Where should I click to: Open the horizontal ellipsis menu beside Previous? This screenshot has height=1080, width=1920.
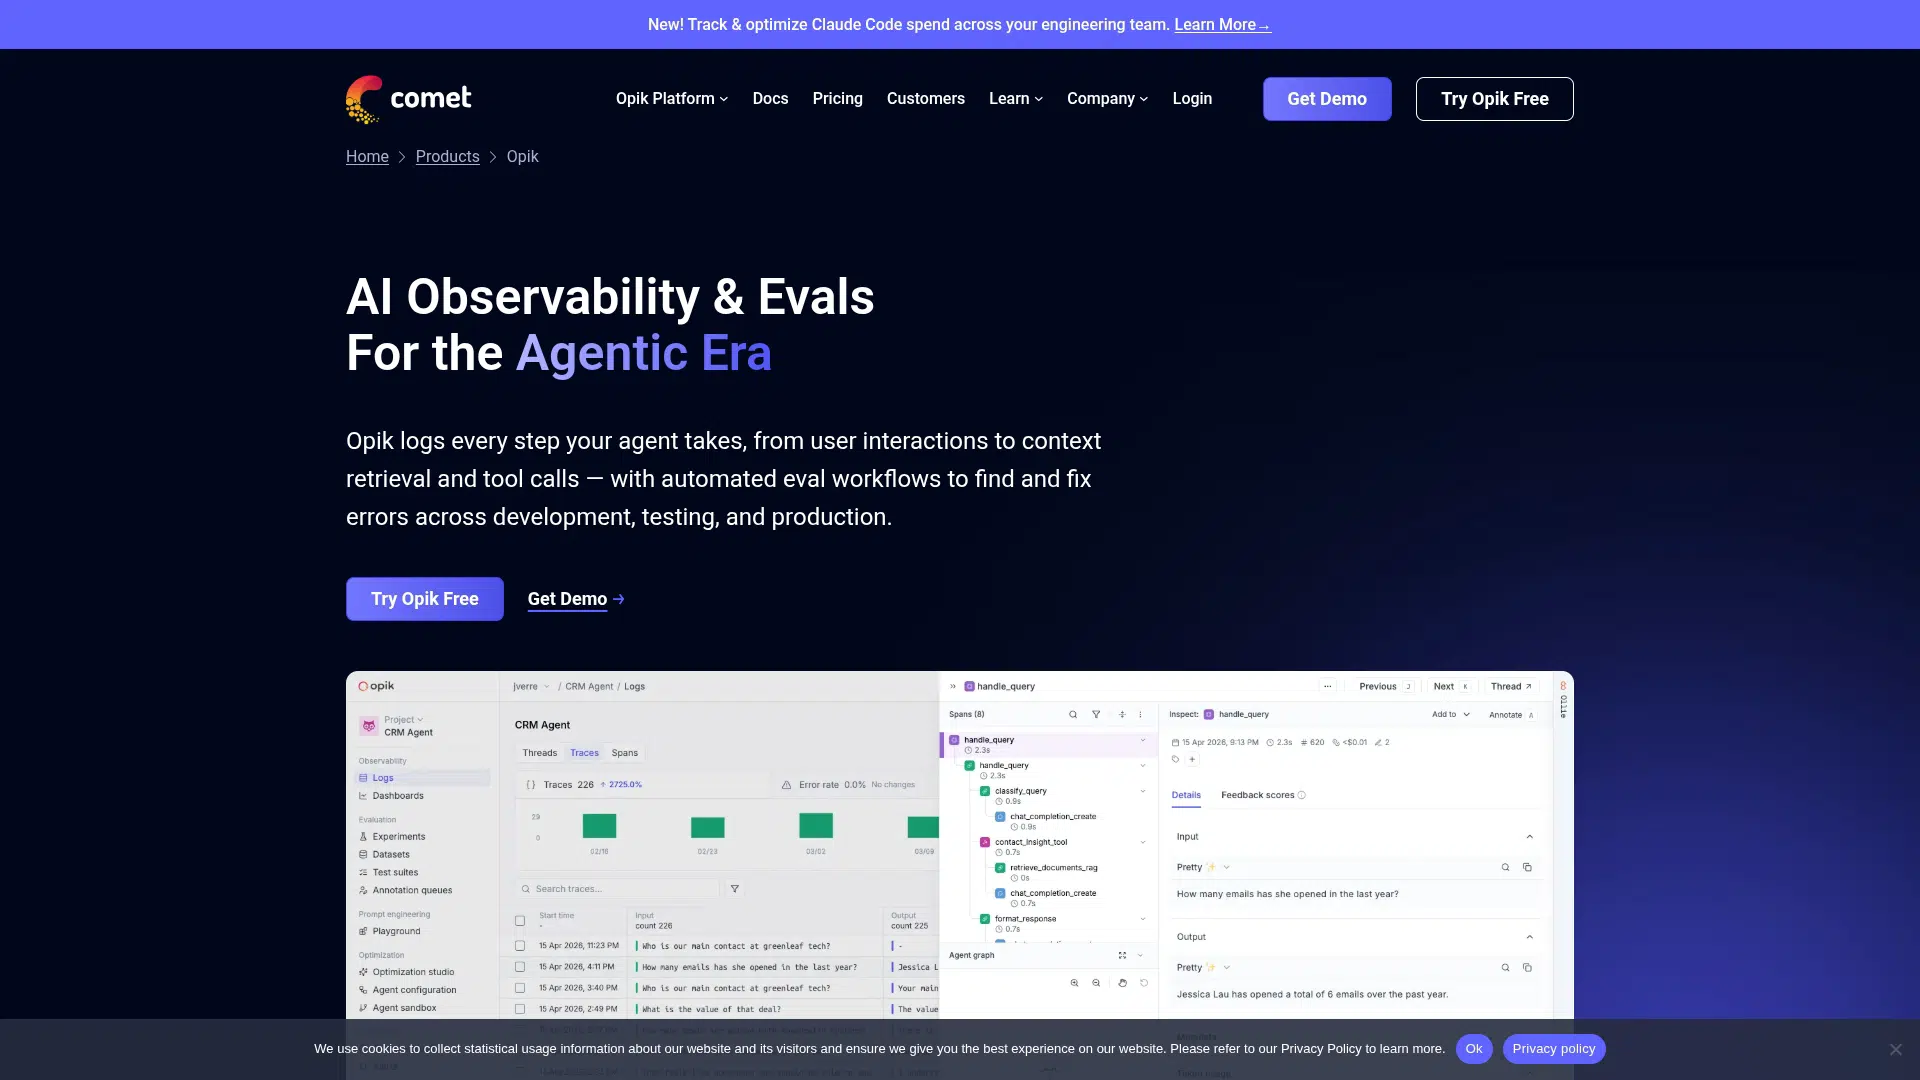point(1327,687)
